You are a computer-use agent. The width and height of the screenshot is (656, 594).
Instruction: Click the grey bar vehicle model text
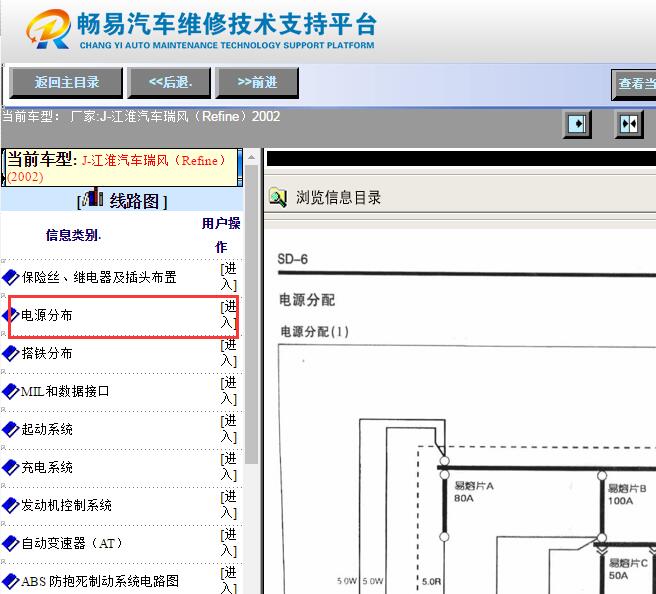141,116
